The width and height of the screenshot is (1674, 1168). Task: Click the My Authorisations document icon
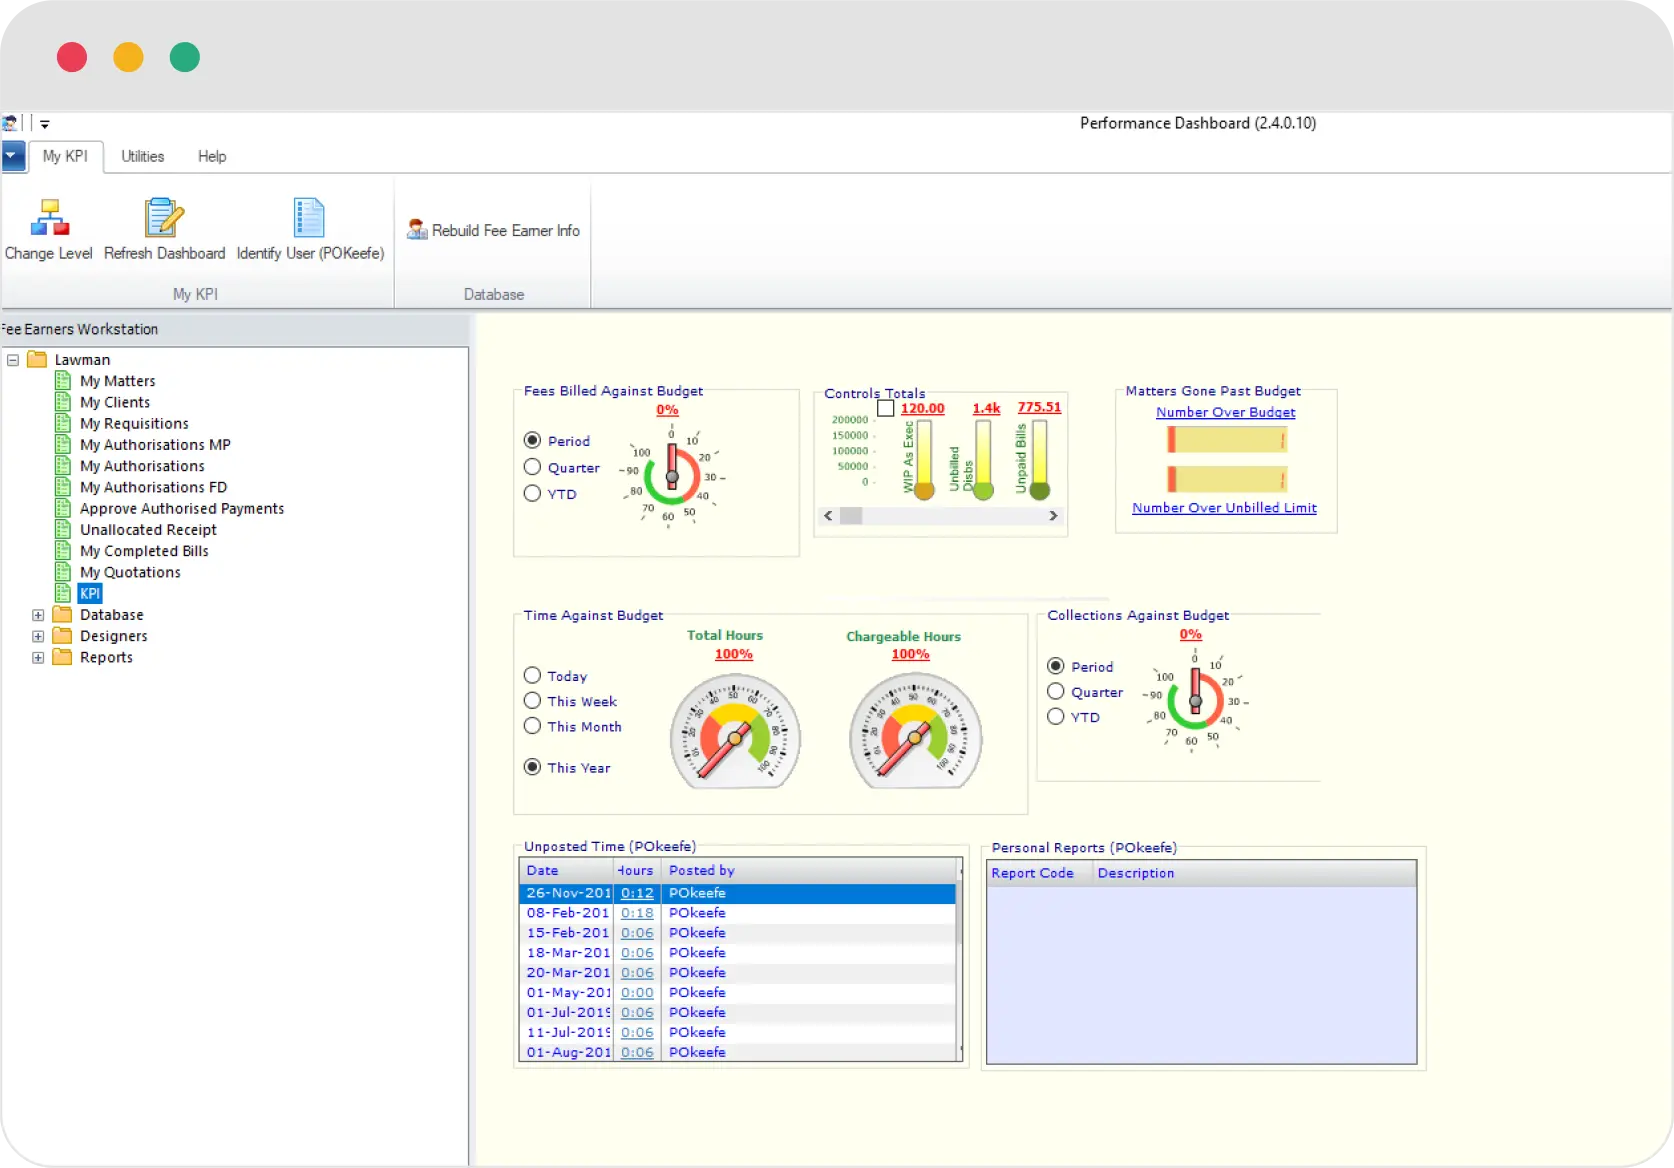point(63,466)
